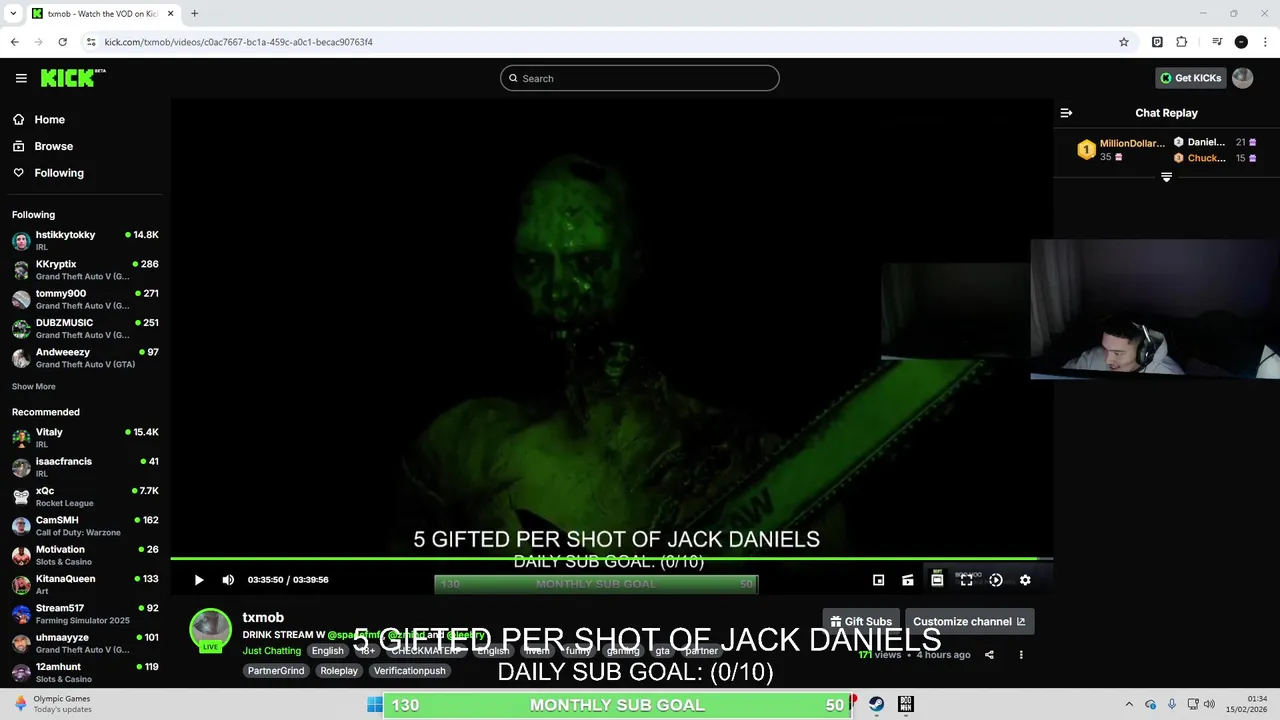Open Stream517 recommended channel
The width and height of the screenshot is (1280, 720).
(85, 614)
